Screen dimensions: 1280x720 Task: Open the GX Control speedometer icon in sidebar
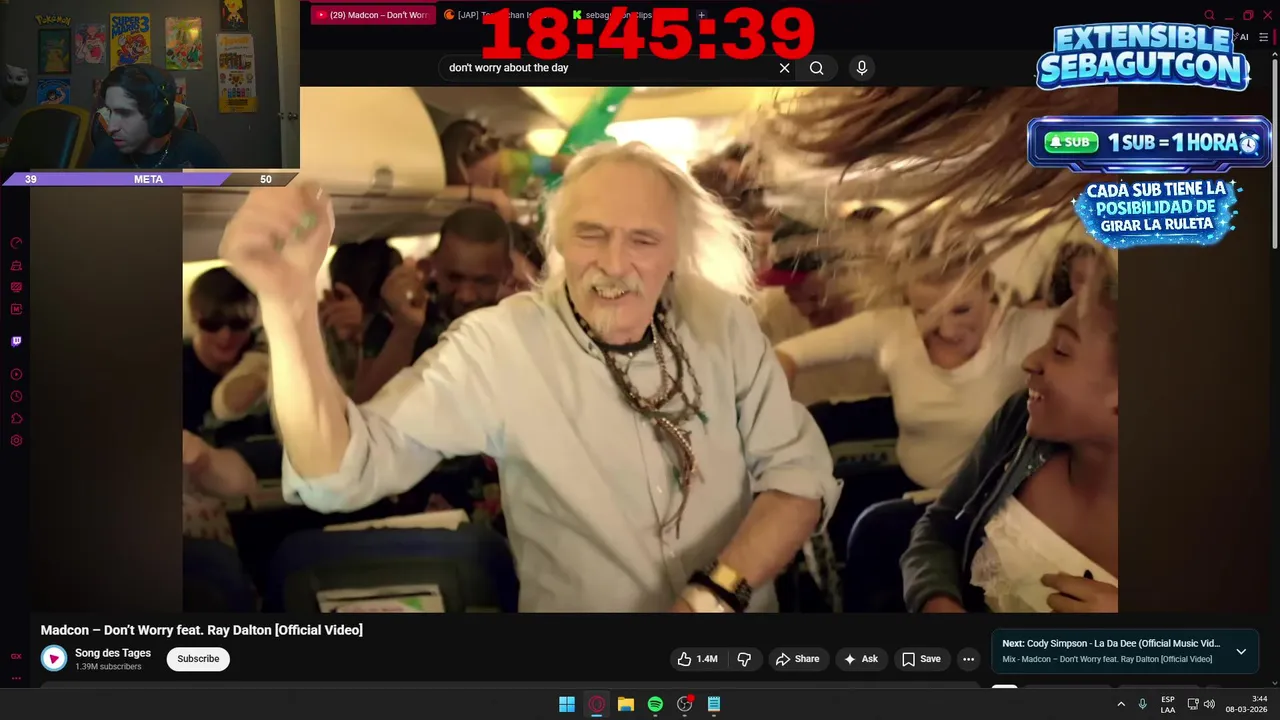coord(16,243)
